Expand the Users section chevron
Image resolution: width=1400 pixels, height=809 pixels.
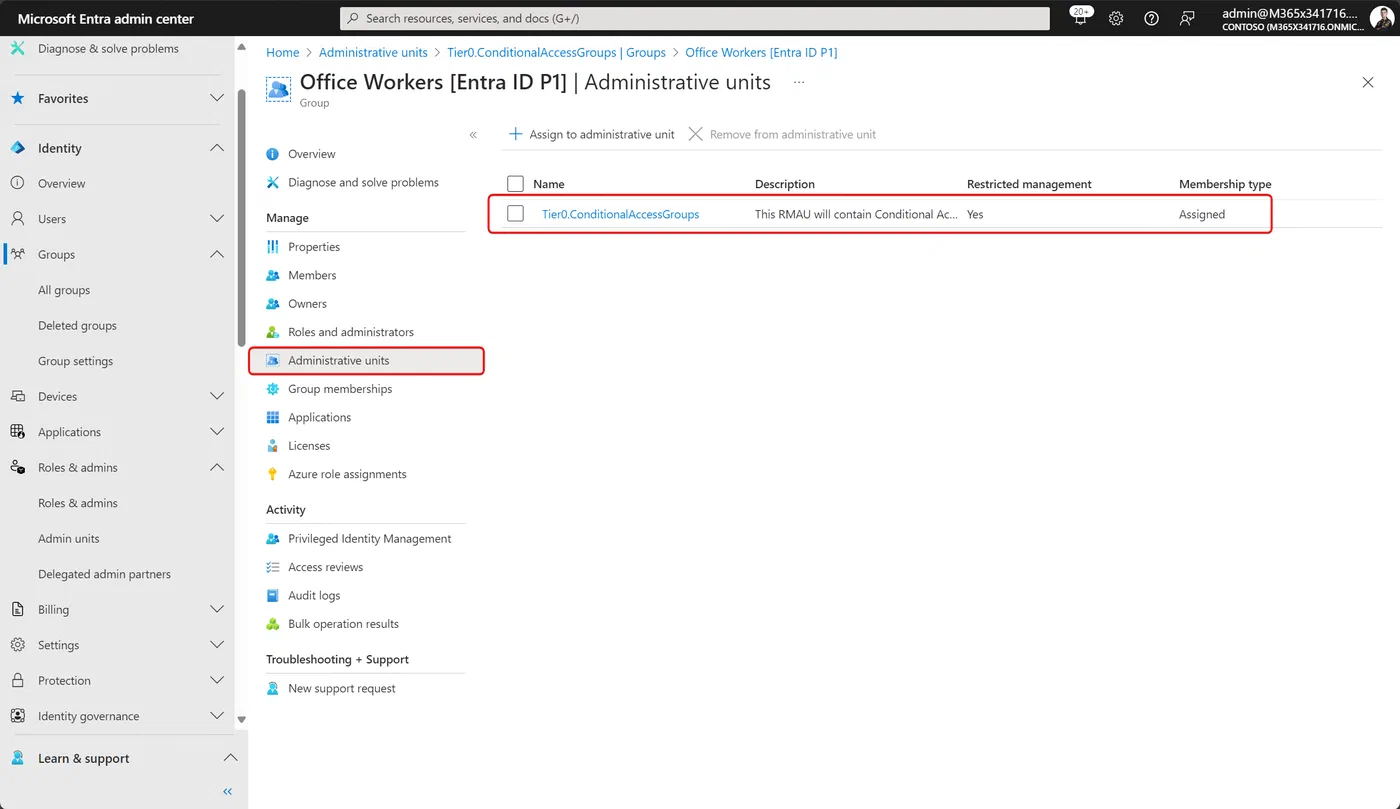pos(217,219)
